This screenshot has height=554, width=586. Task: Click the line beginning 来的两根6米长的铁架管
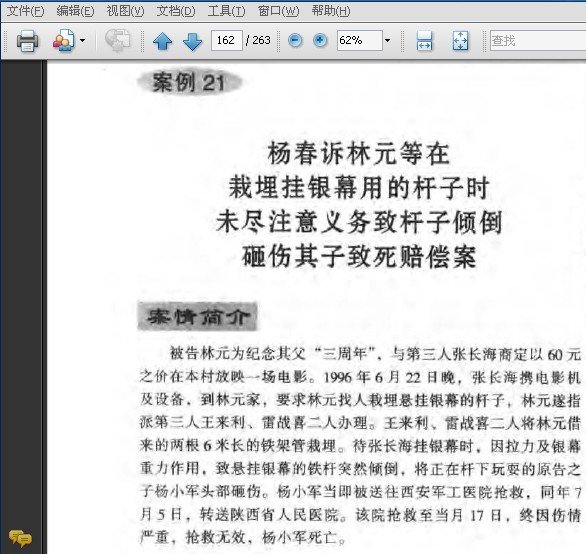pyautogui.click(x=360, y=446)
